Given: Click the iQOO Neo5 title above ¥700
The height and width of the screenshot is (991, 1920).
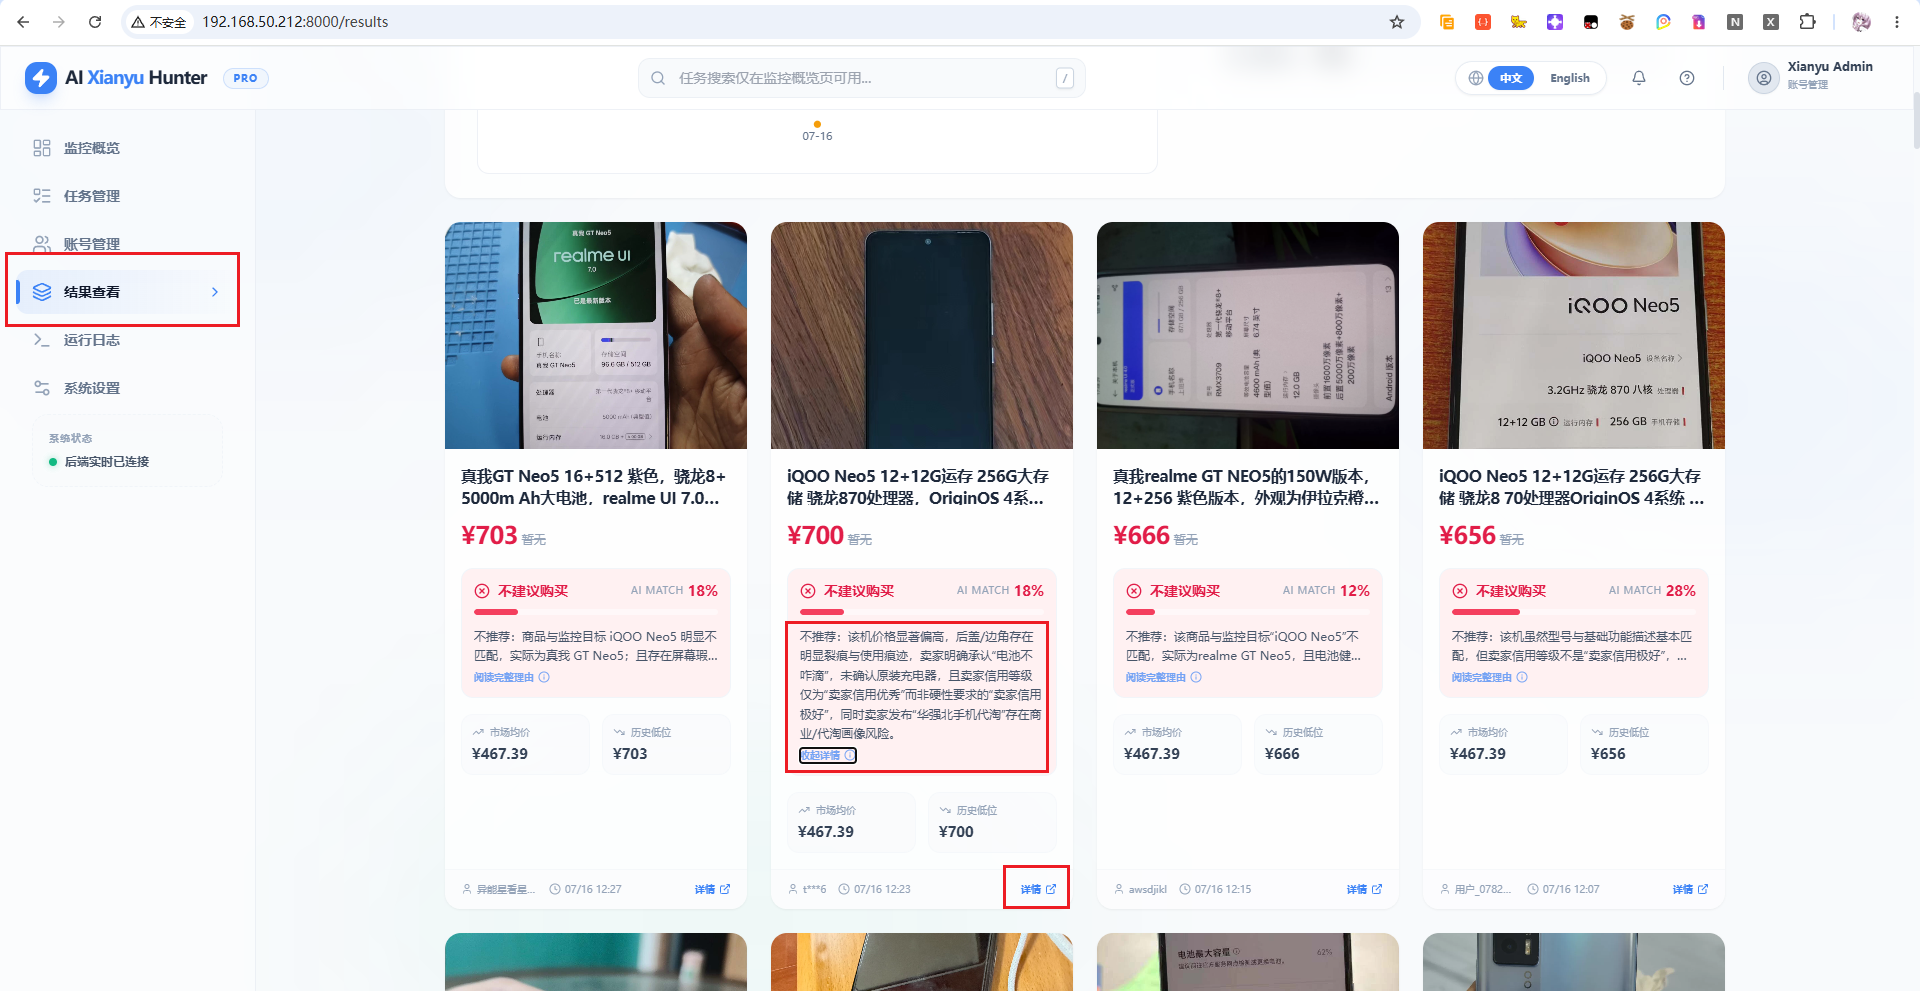Looking at the screenshot, I should coord(918,487).
